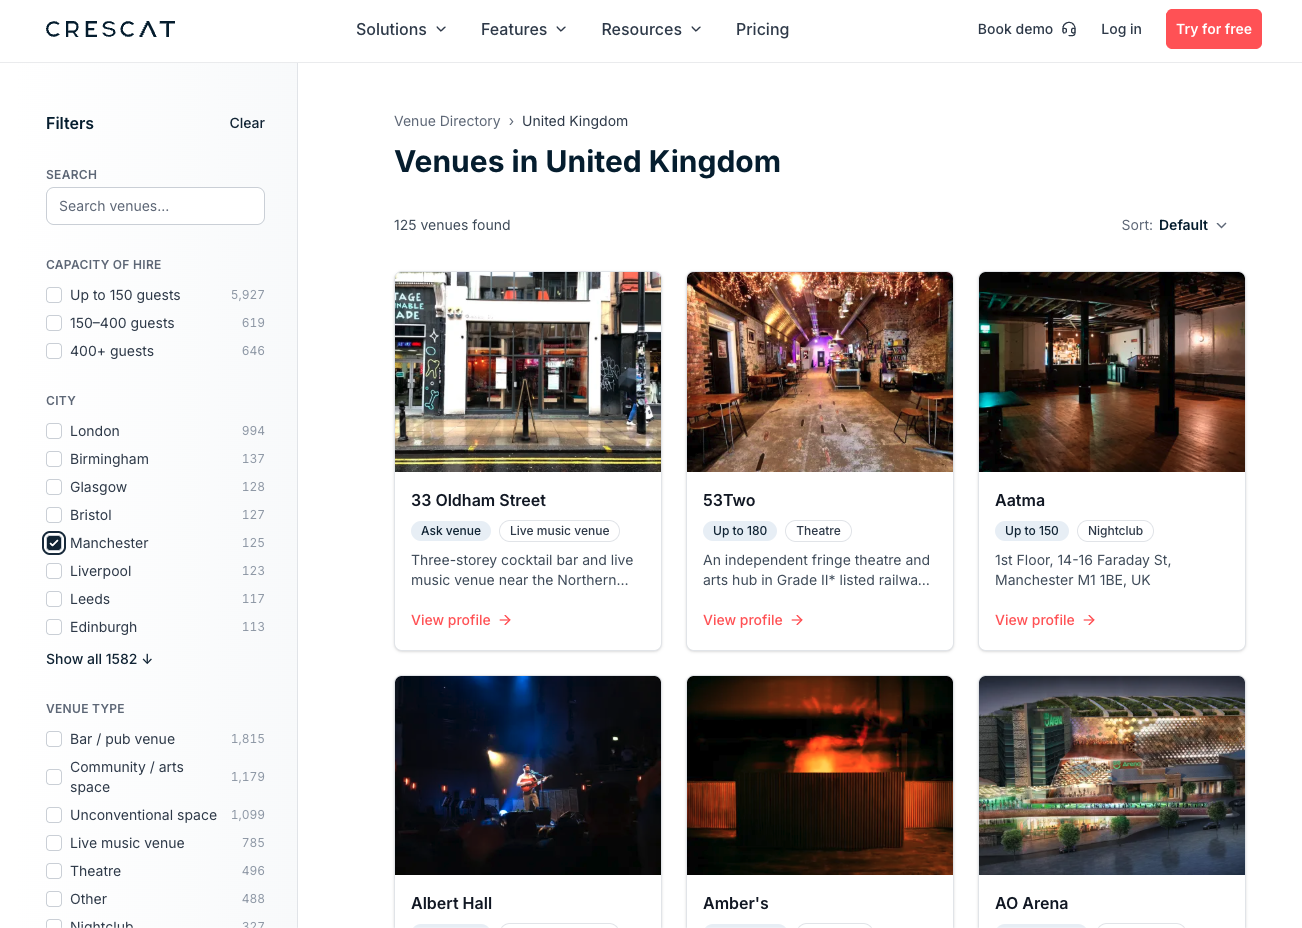This screenshot has width=1302, height=928.
Task: Click the headset icon beside Book demo
Action: click(1069, 29)
